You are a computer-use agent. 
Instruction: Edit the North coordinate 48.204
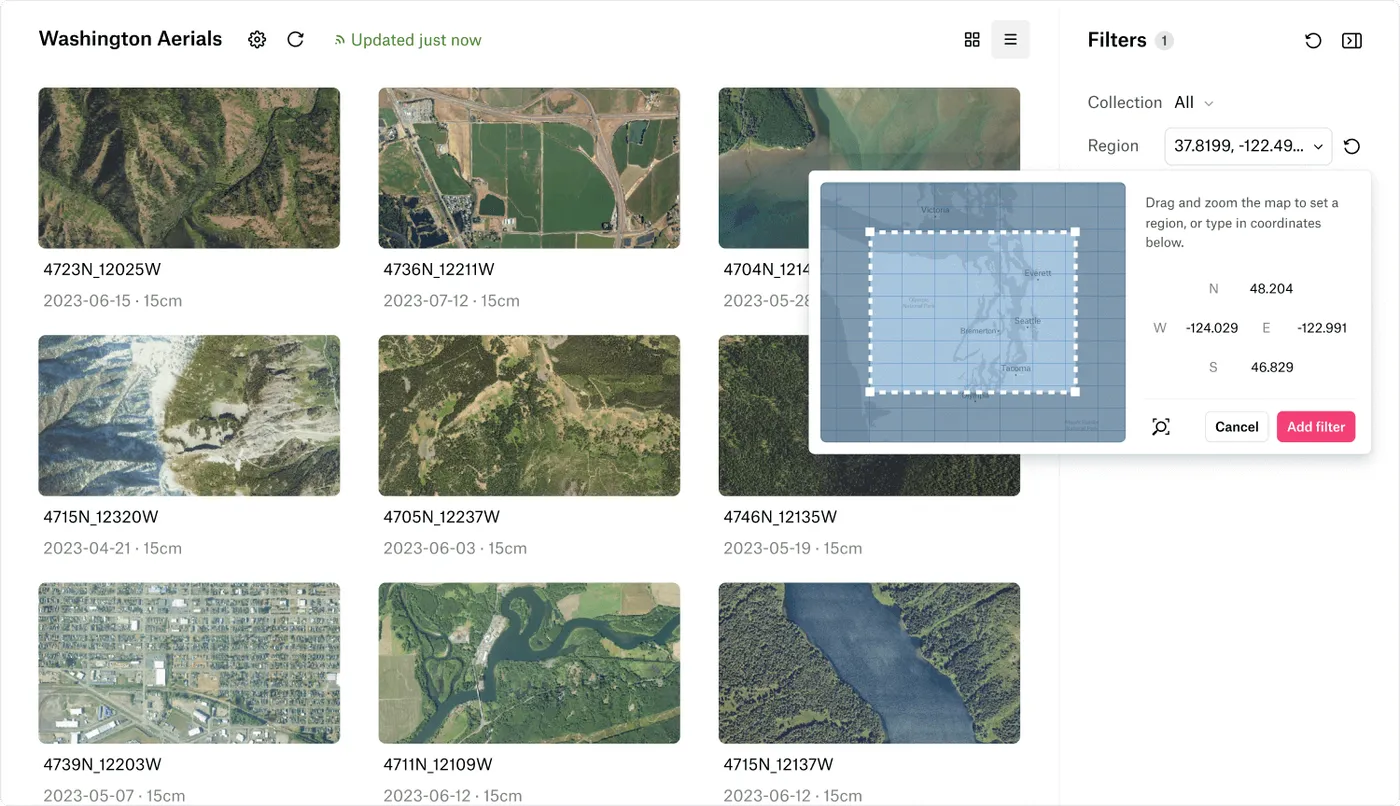(x=1271, y=289)
